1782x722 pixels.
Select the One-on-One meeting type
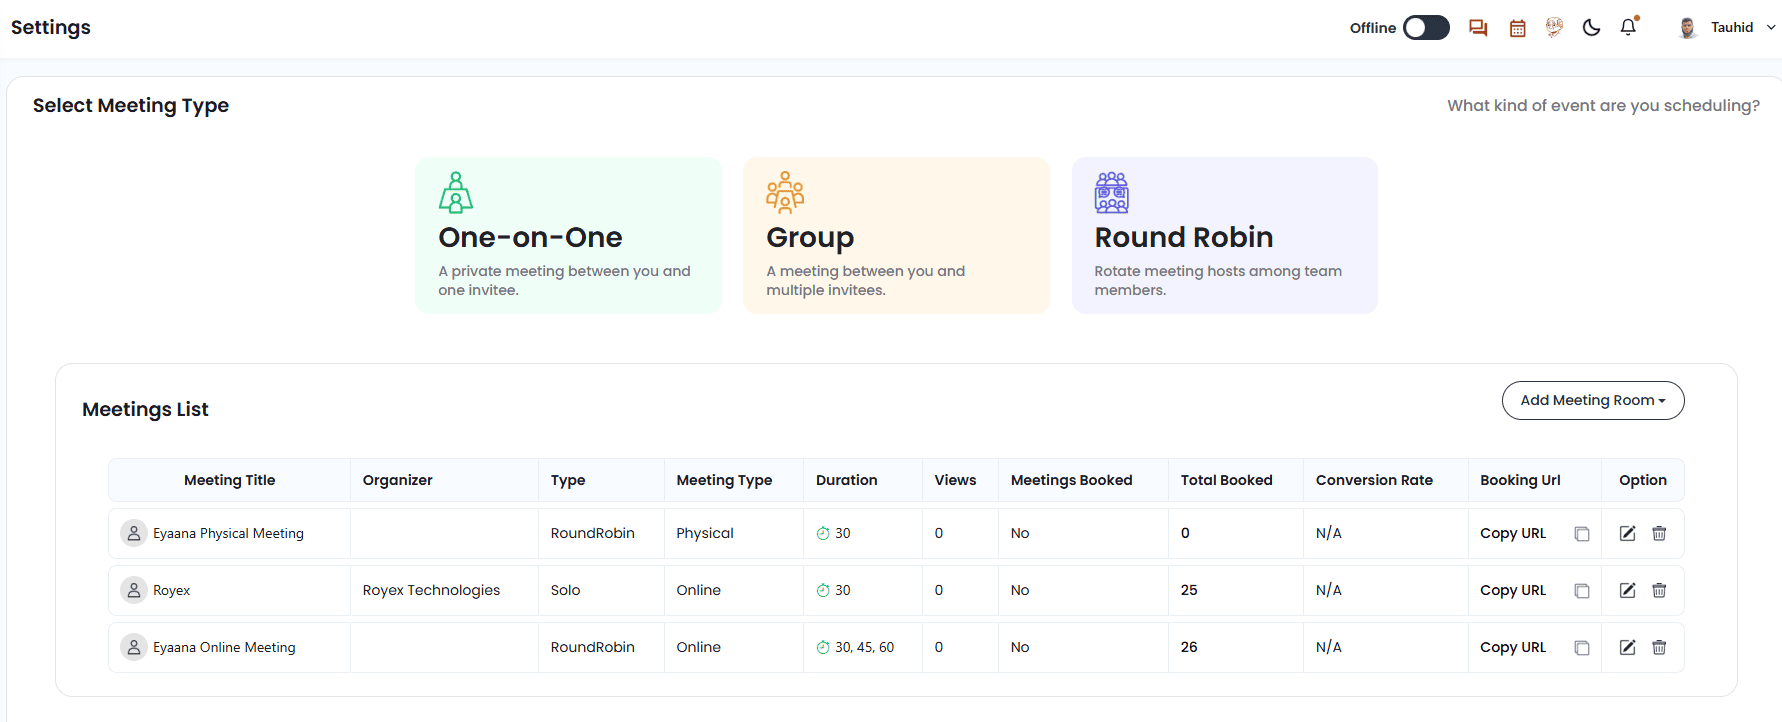click(x=568, y=235)
